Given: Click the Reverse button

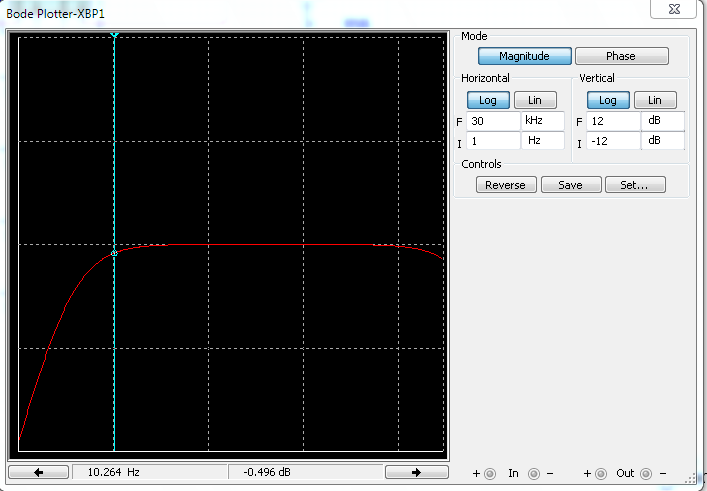Looking at the screenshot, I should tap(505, 185).
